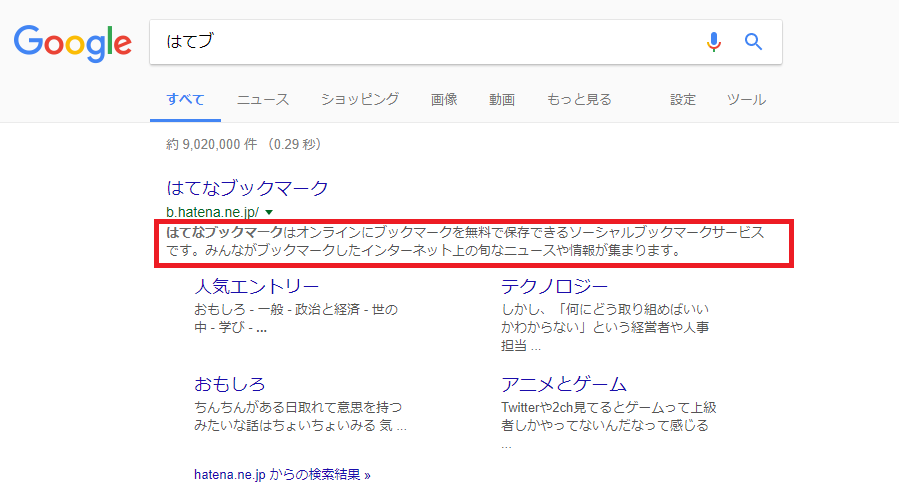899x501 pixels.
Task: Expand the arrow beside b.hatena.ne.jp/
Action: [x=269, y=212]
